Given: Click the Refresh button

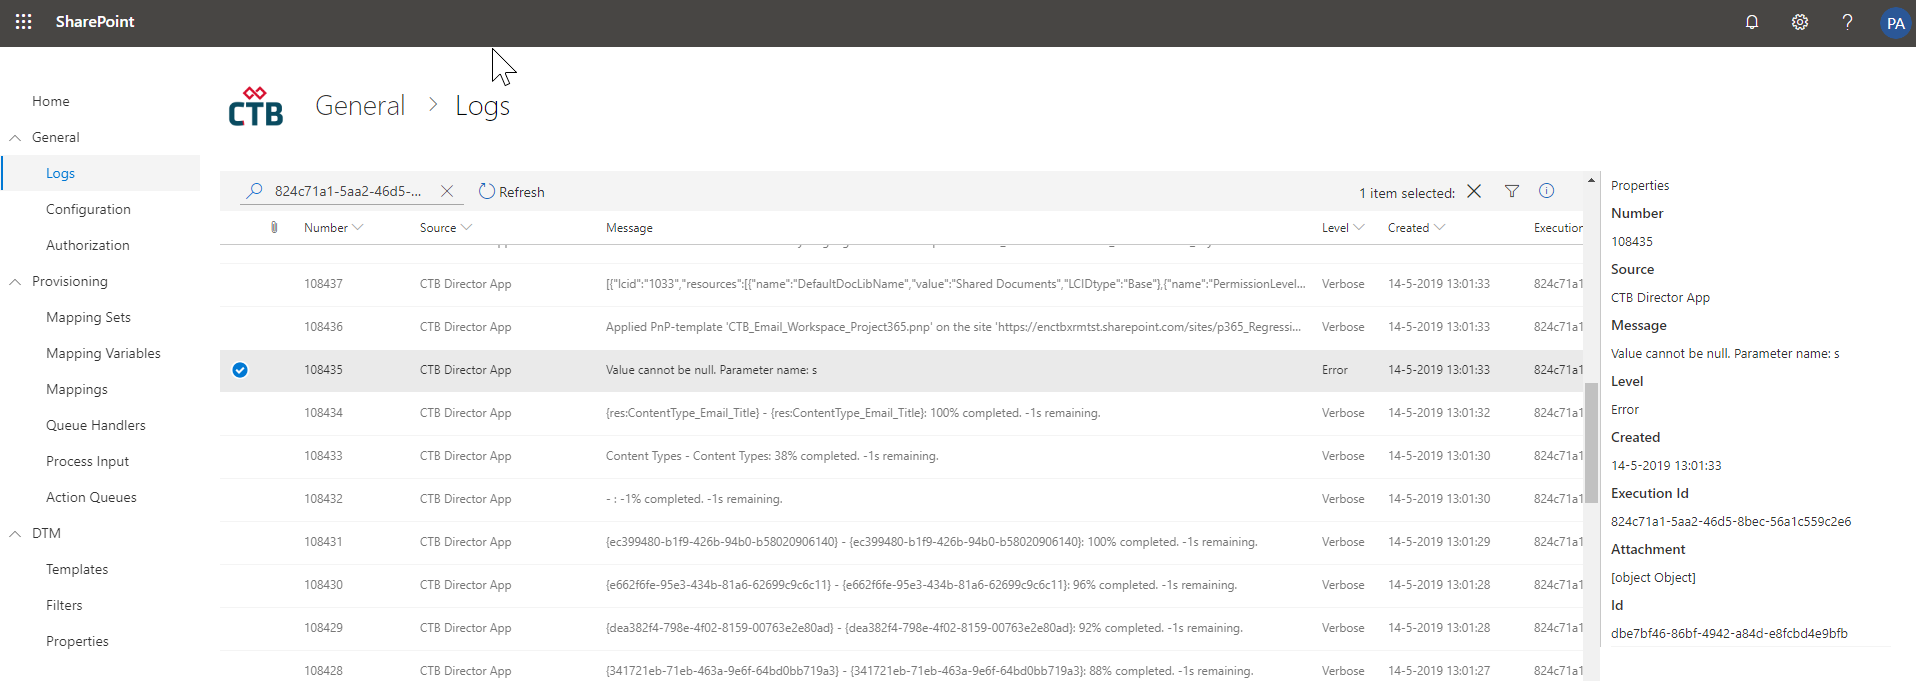Looking at the screenshot, I should (x=511, y=192).
